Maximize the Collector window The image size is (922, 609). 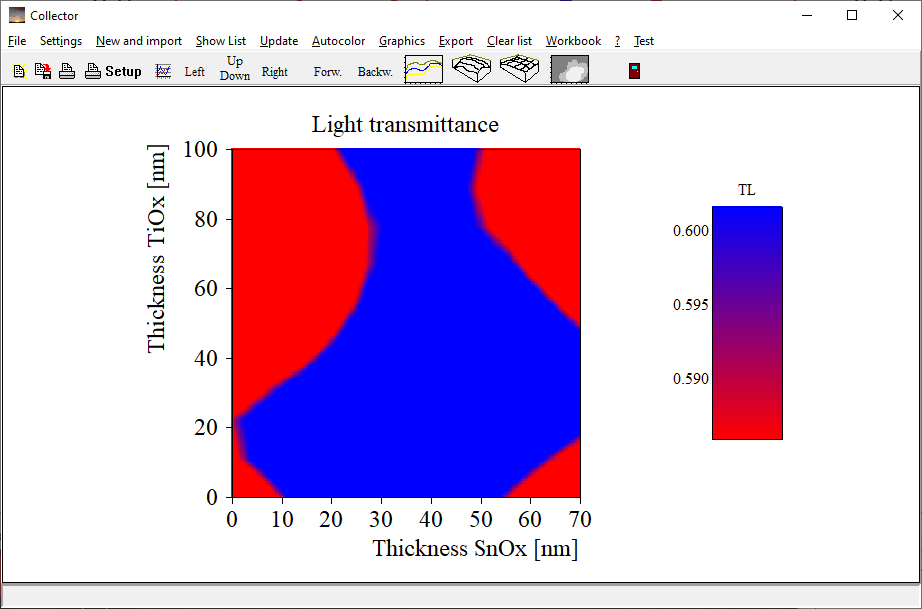click(852, 15)
